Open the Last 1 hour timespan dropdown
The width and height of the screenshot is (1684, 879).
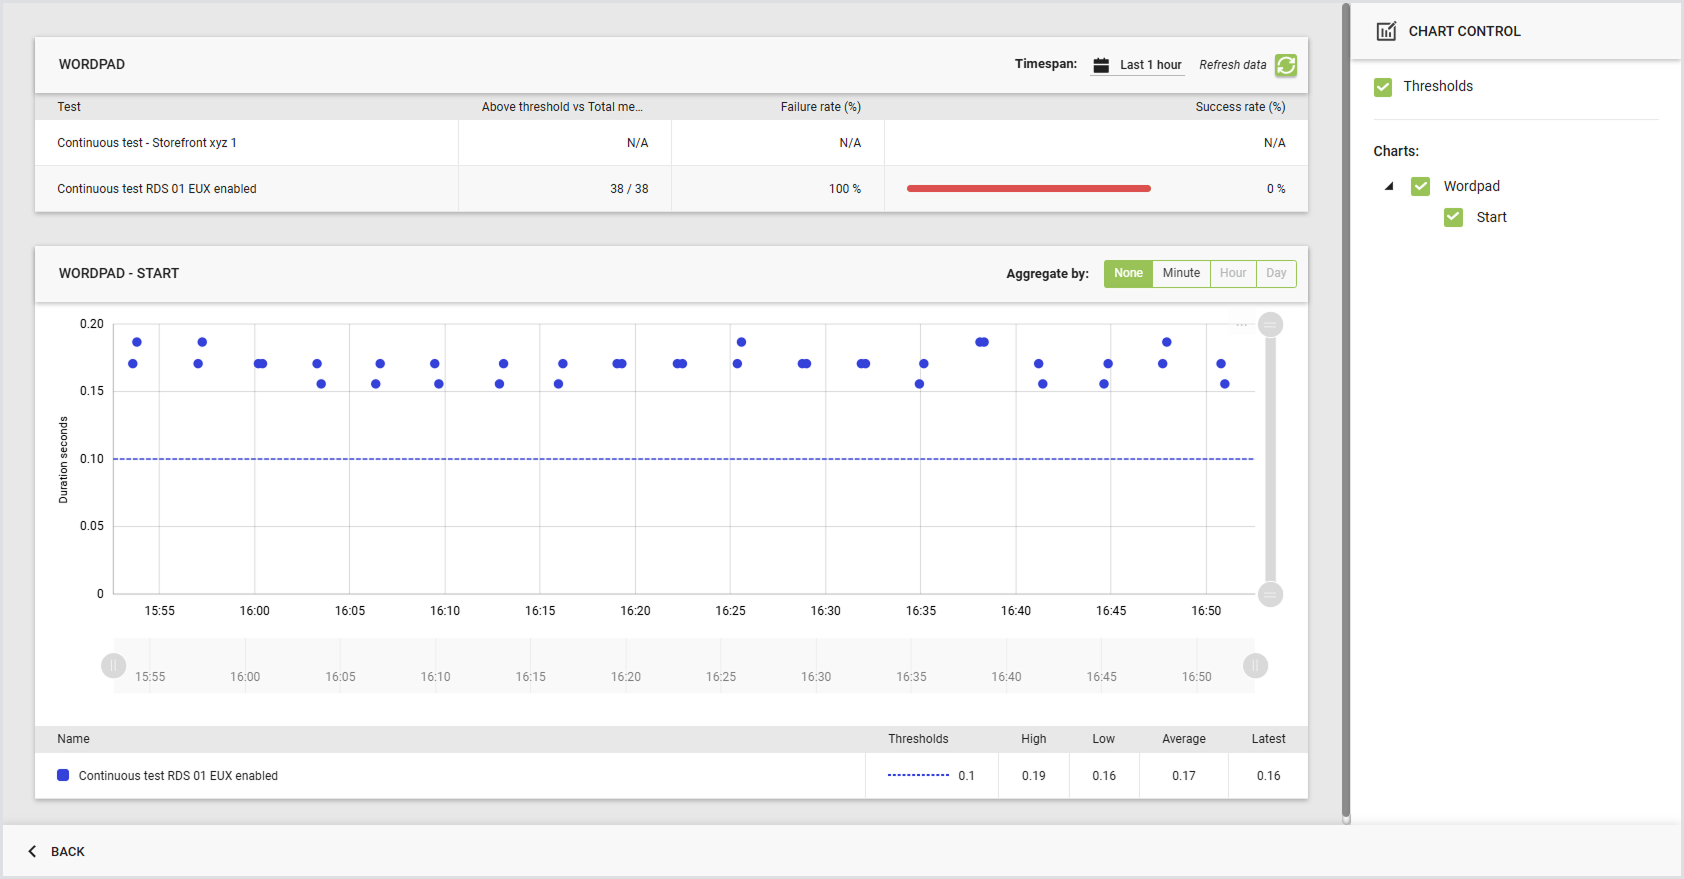pyautogui.click(x=1151, y=65)
